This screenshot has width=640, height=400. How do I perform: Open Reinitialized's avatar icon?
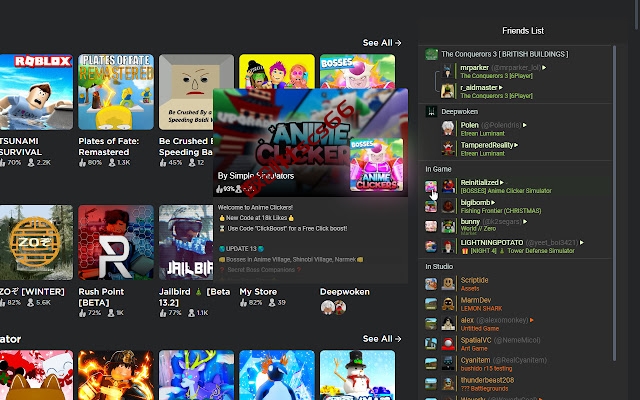coord(448,186)
